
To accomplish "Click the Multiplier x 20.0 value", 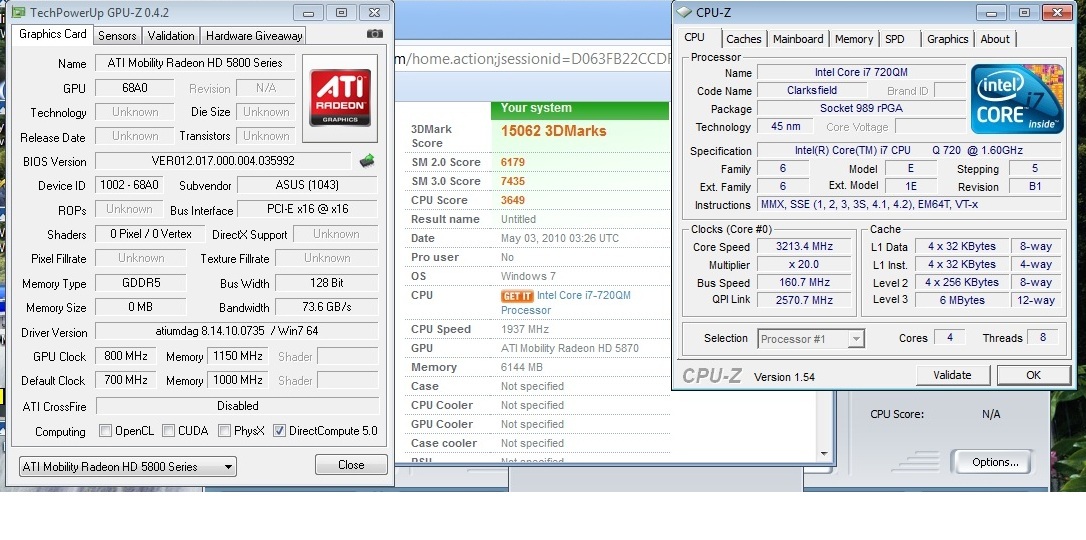I will [805, 264].
